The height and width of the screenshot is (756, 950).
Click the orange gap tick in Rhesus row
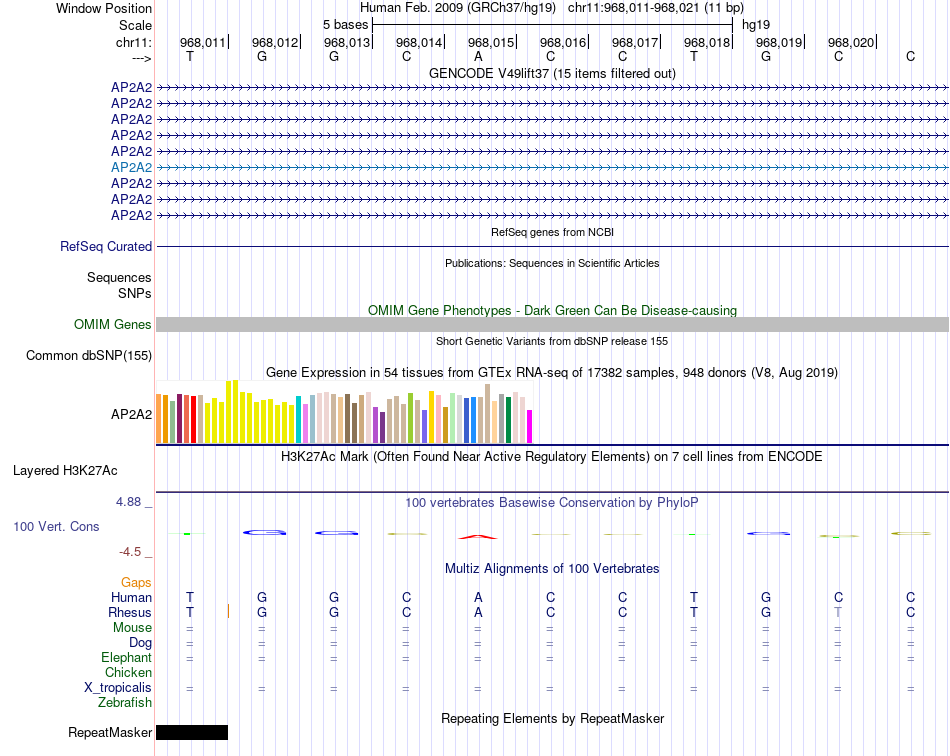click(228, 611)
